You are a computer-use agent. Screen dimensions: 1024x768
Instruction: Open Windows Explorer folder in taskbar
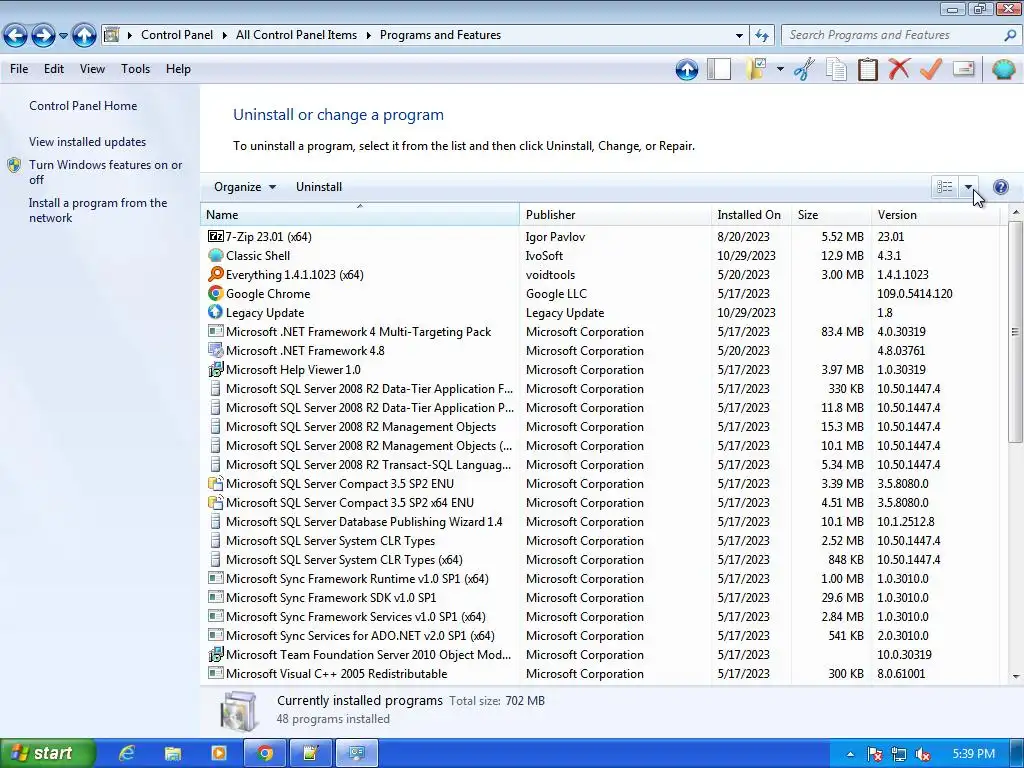(x=172, y=753)
